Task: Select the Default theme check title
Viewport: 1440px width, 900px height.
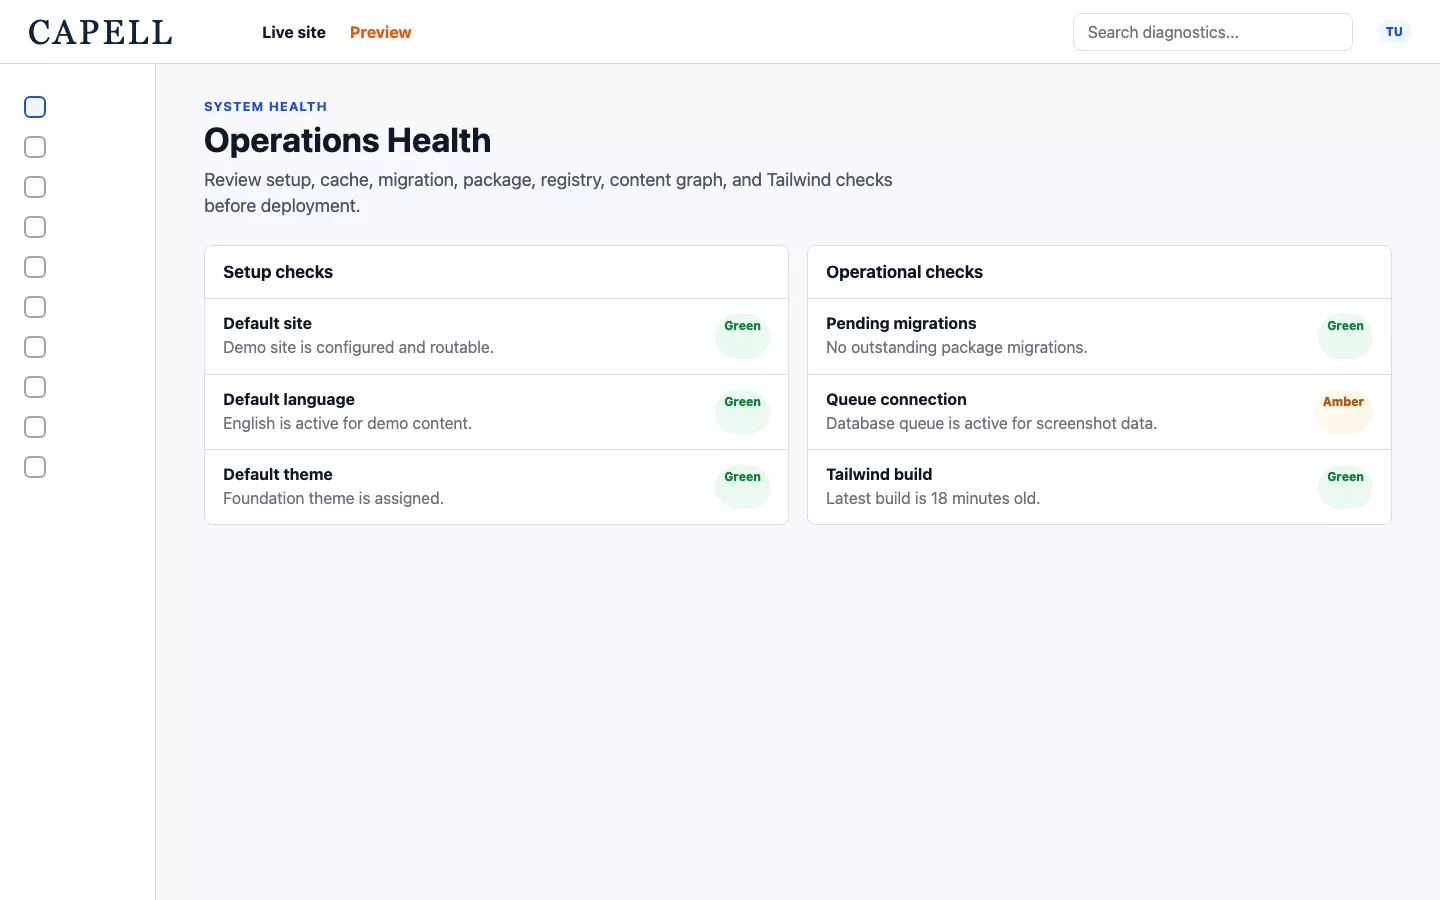Action: [x=278, y=474]
